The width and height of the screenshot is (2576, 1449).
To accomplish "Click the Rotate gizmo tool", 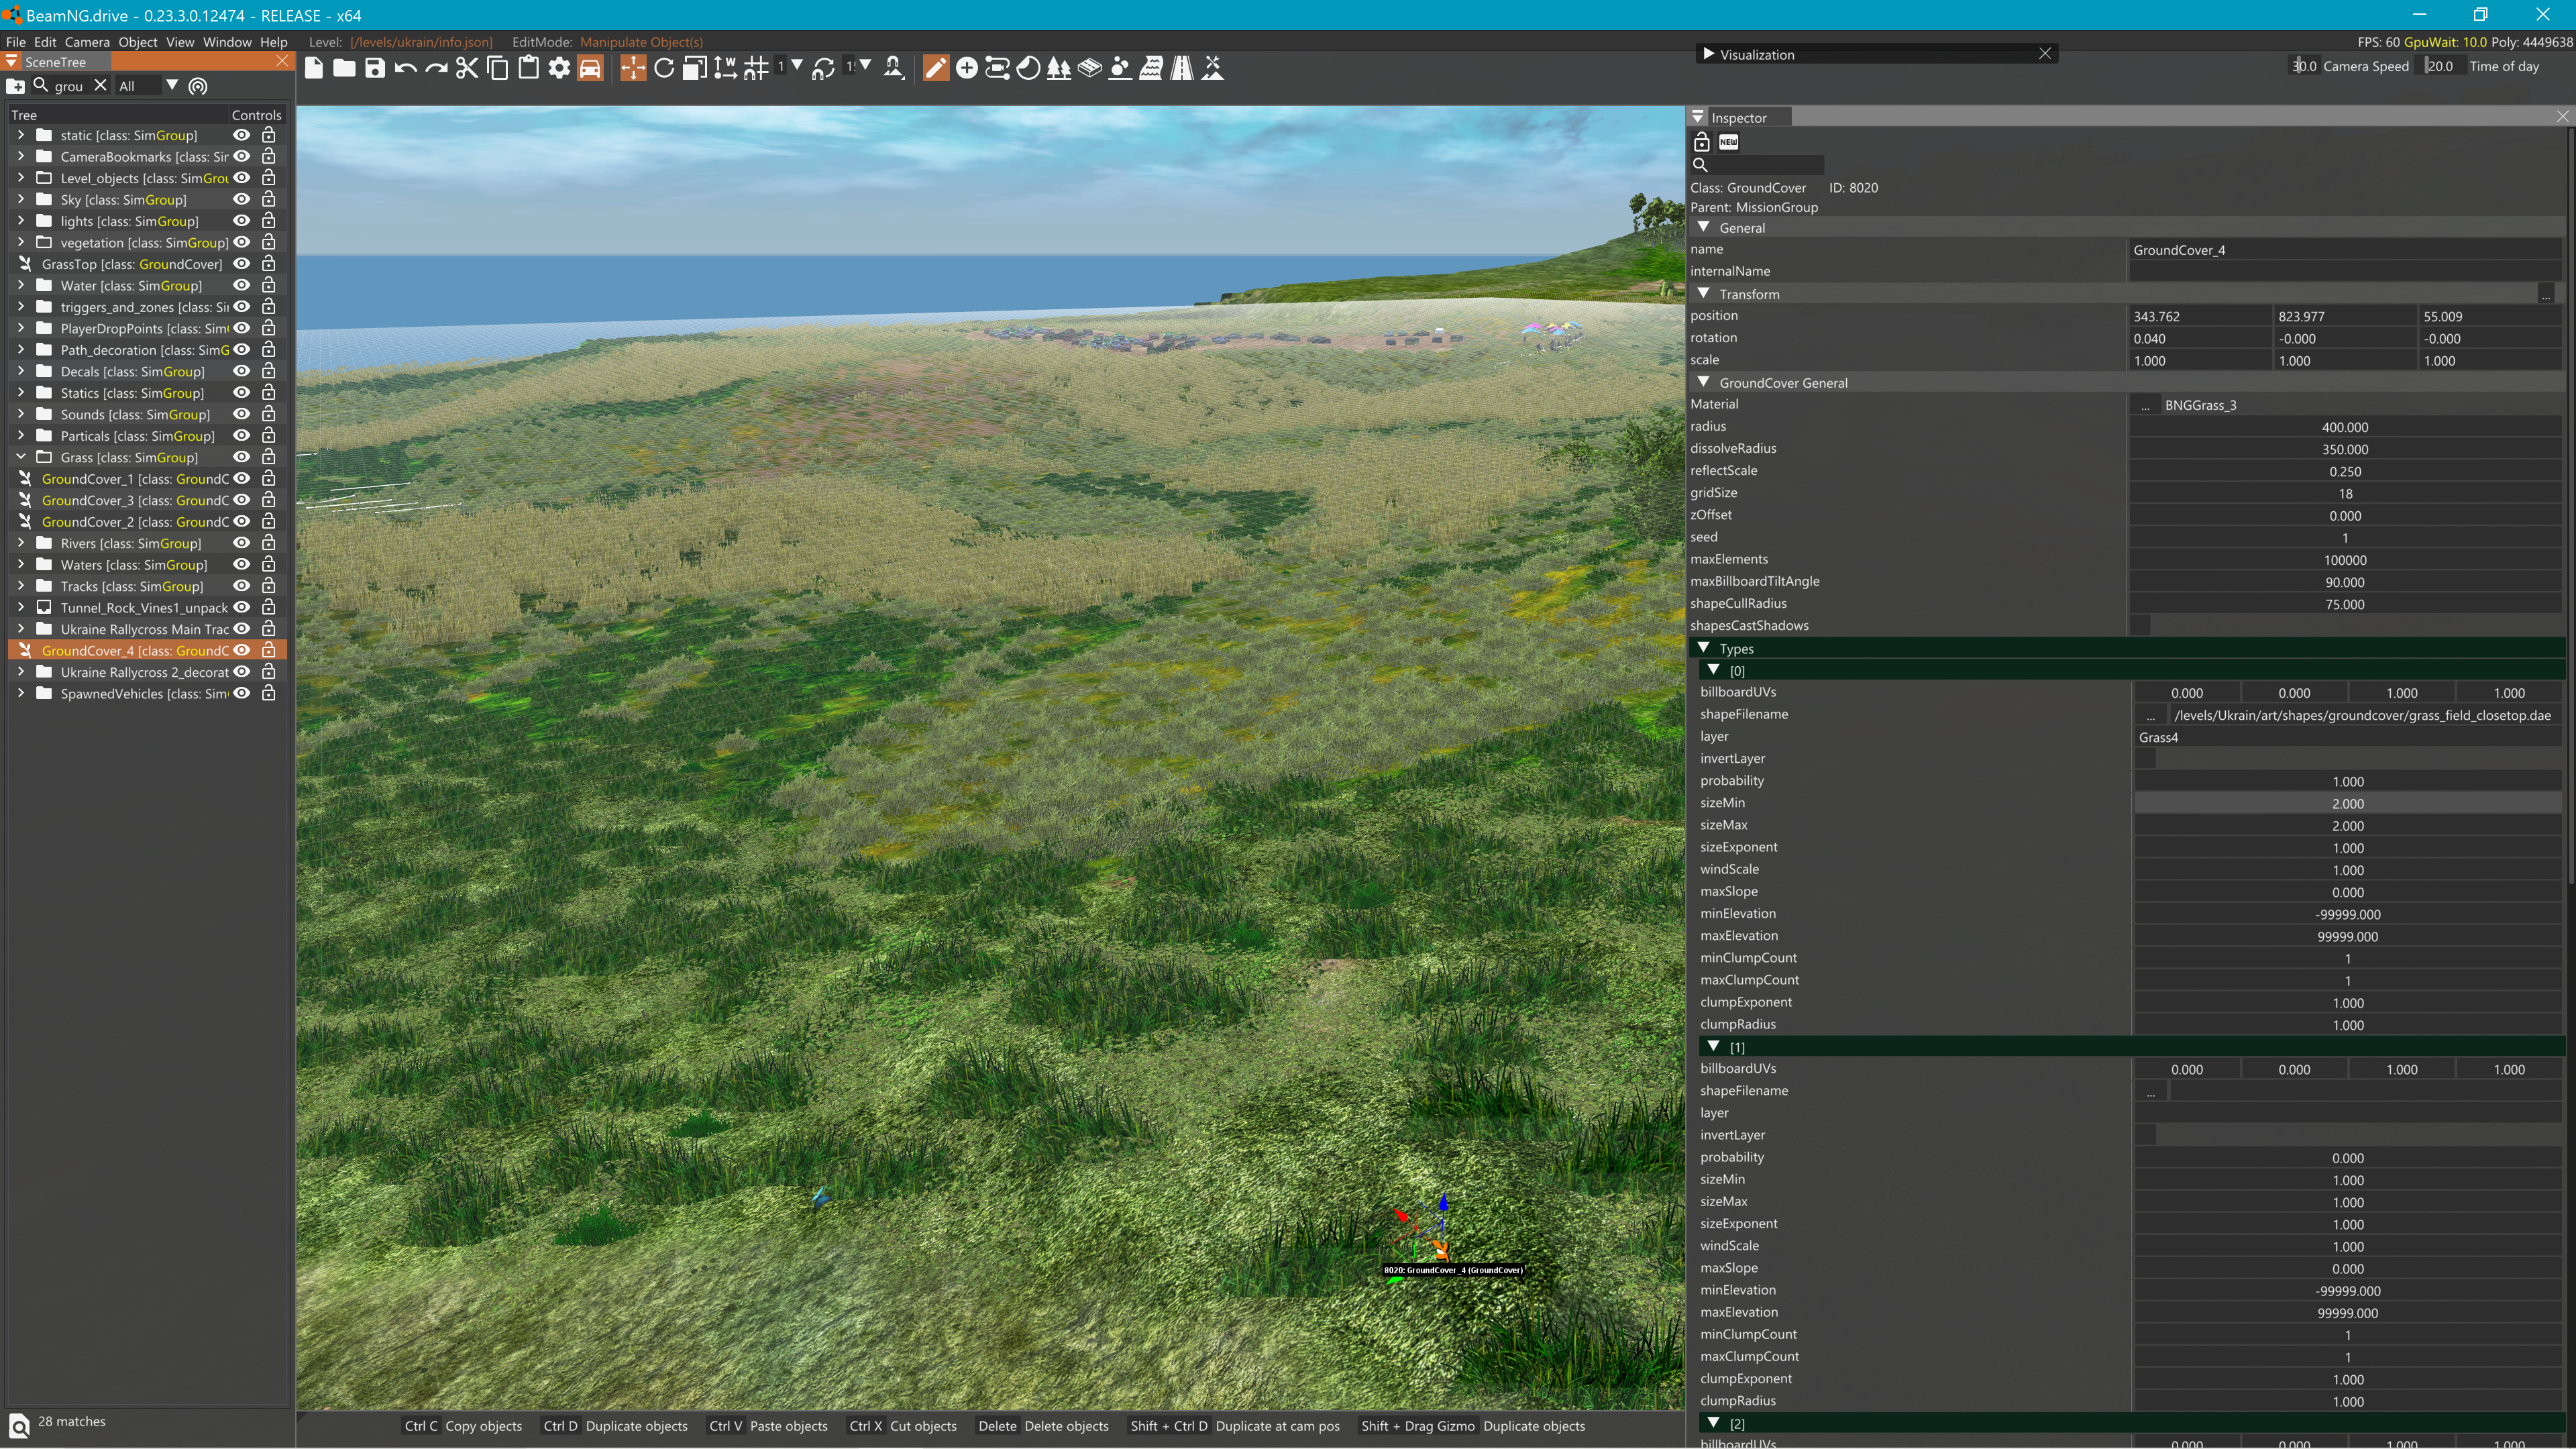I will pos(664,68).
